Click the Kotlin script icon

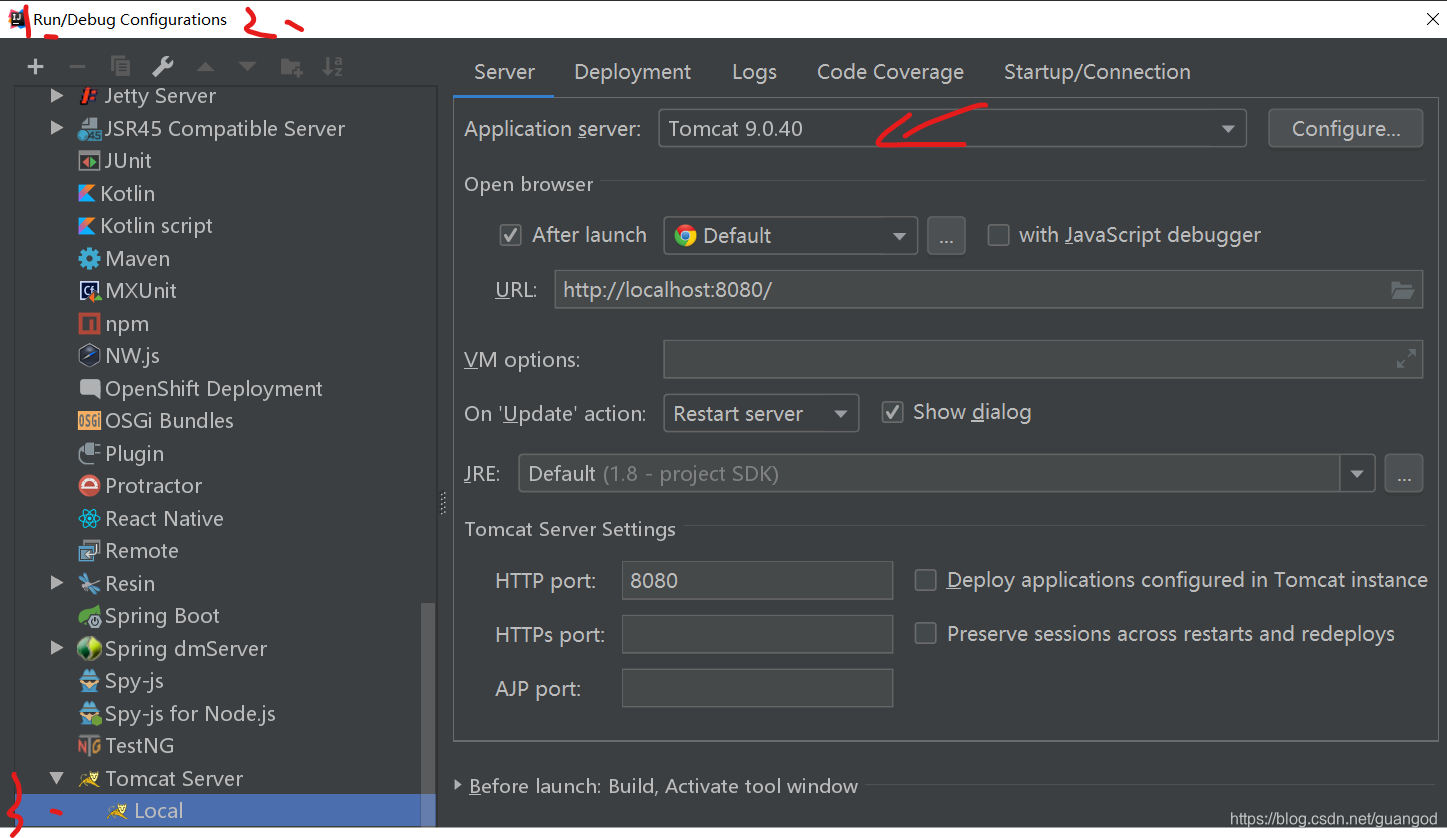coord(88,226)
